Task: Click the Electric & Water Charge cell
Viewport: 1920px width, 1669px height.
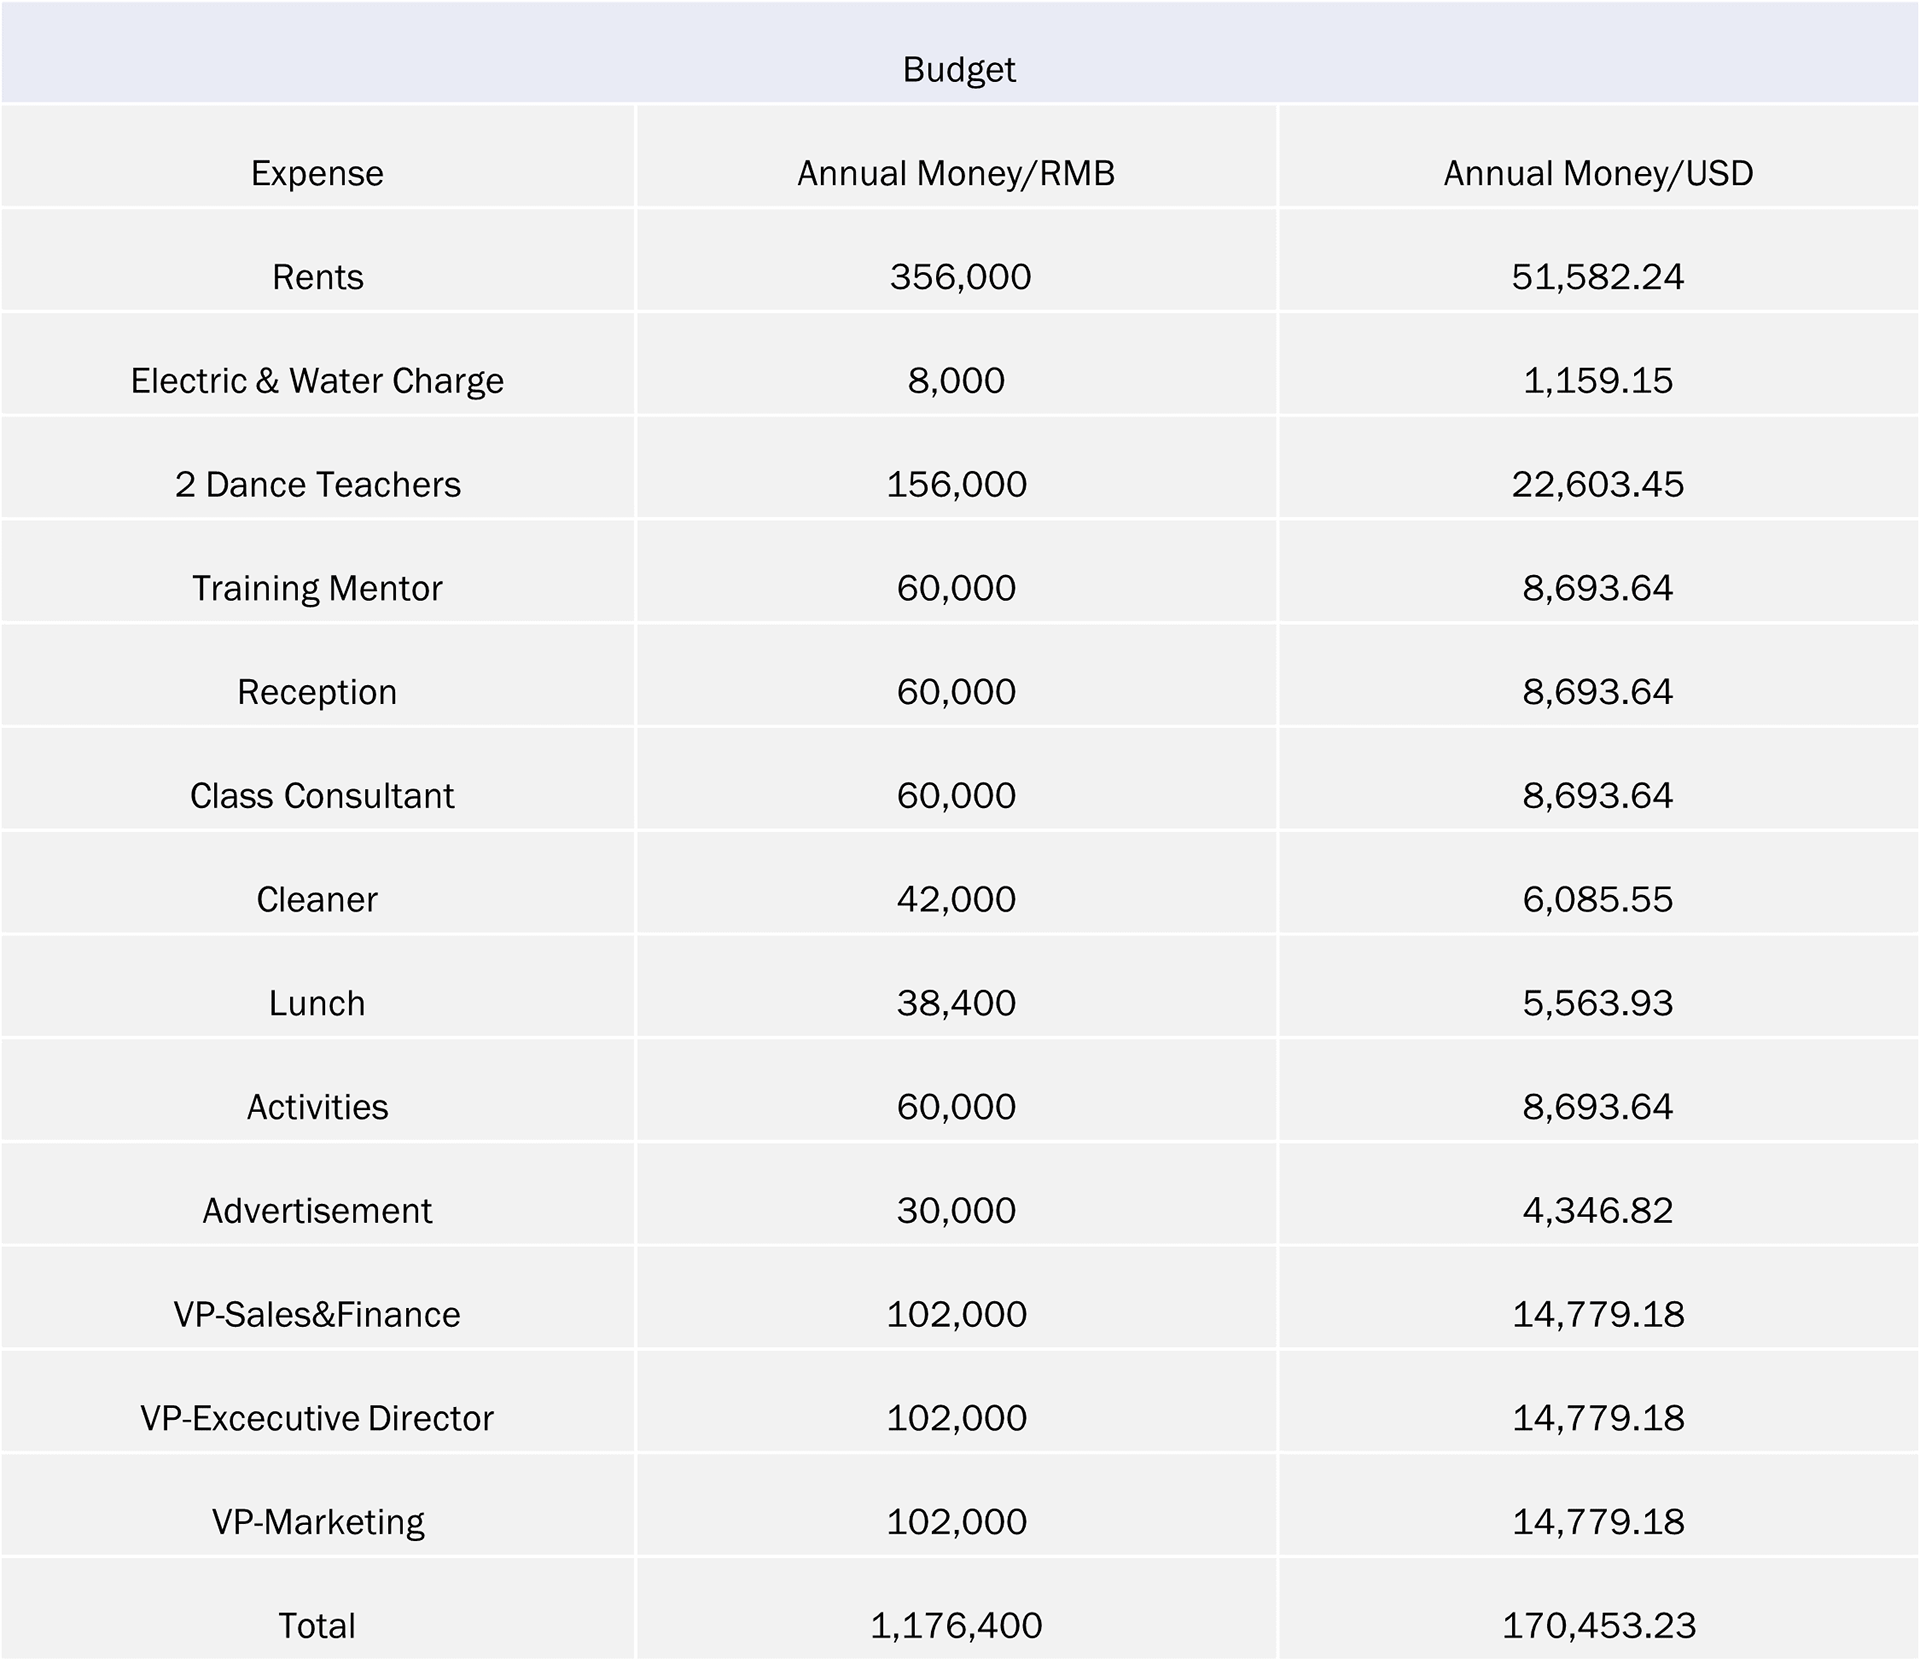Action: click(x=317, y=381)
